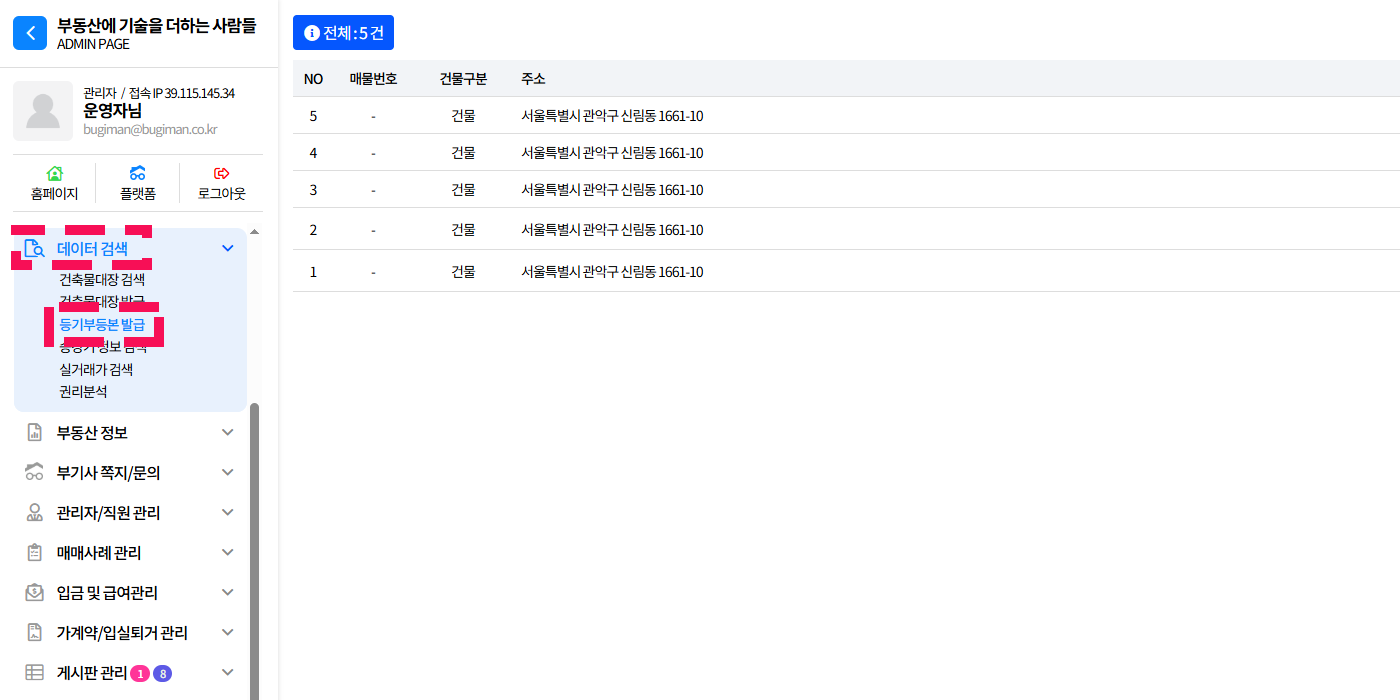1400x700 pixels.
Task: Click the 주소 column header
Action: tap(533, 79)
